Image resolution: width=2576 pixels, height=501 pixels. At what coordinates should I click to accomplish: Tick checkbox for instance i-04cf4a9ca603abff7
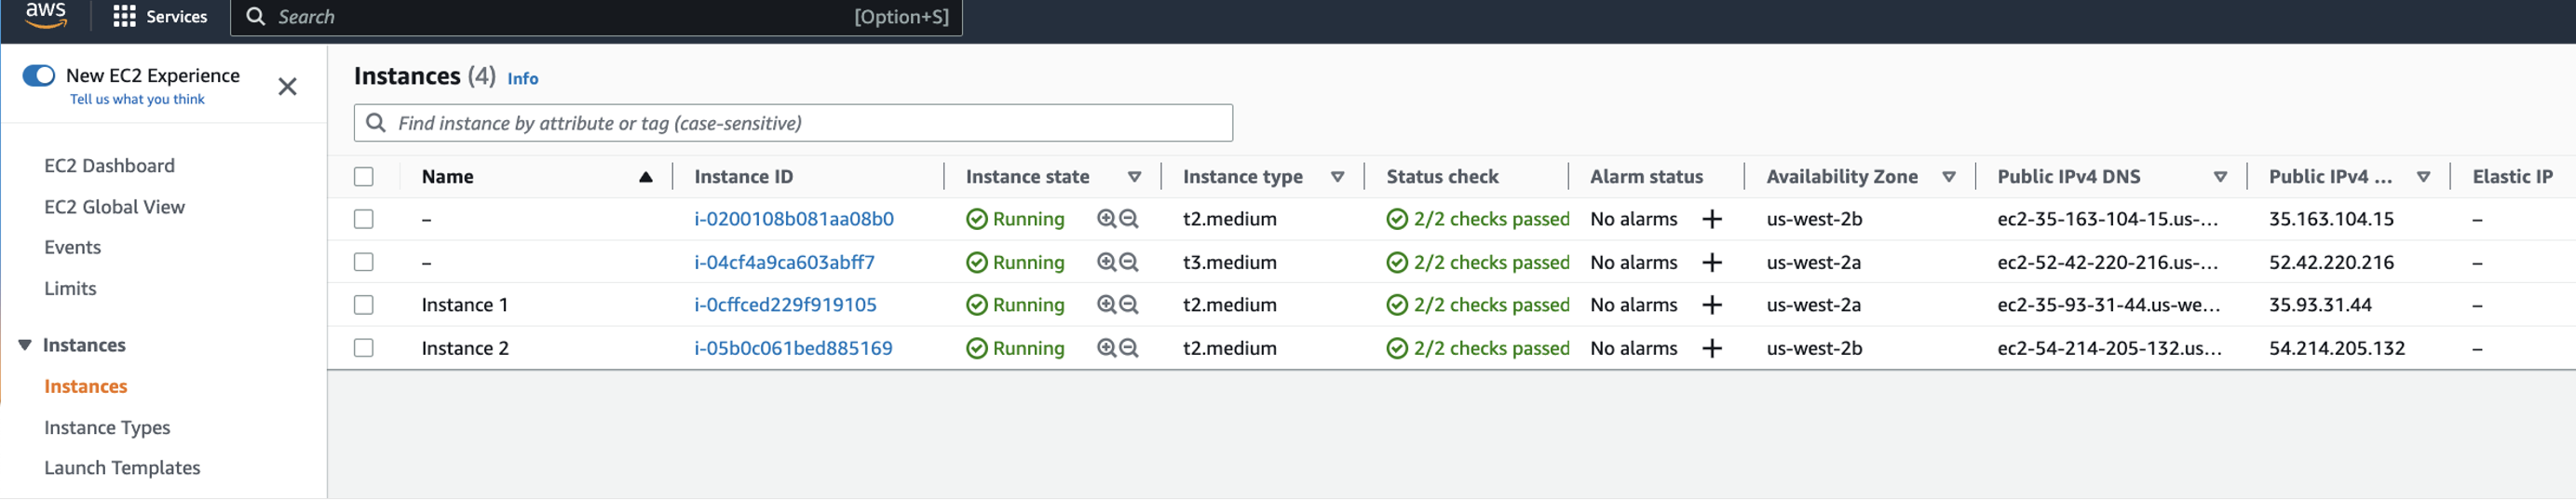pos(364,262)
